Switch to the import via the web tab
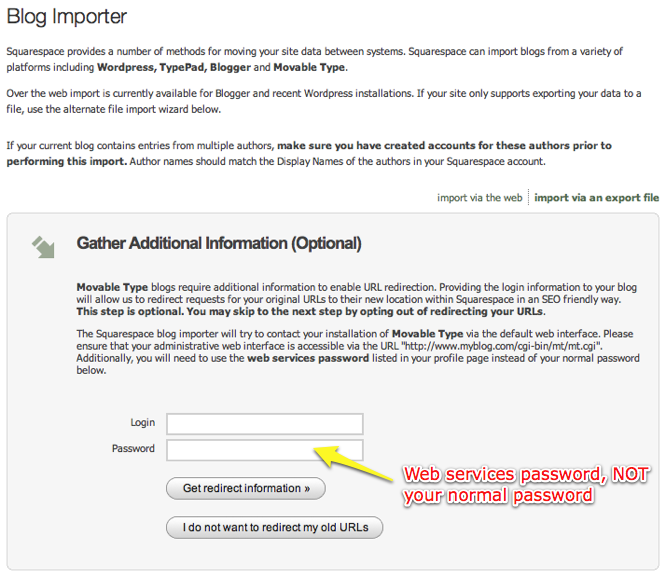 pos(479,198)
